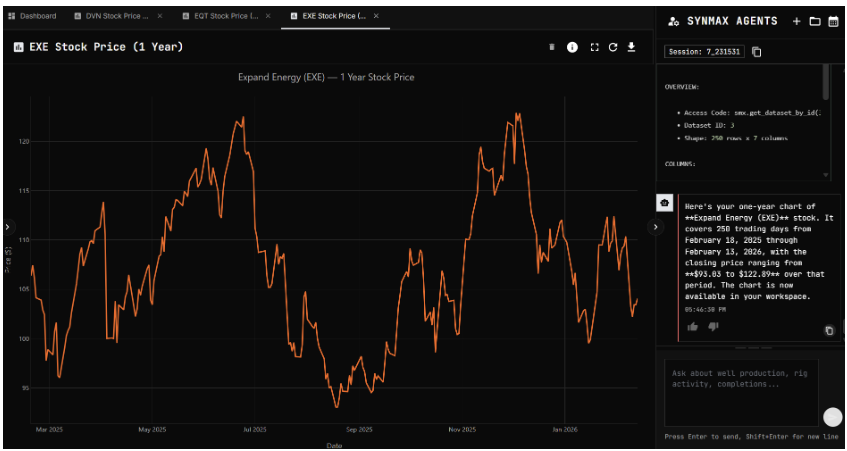Open the folder icon in Synmax Agents
Viewport: 847px width, 451px height.
pyautogui.click(x=814, y=21)
